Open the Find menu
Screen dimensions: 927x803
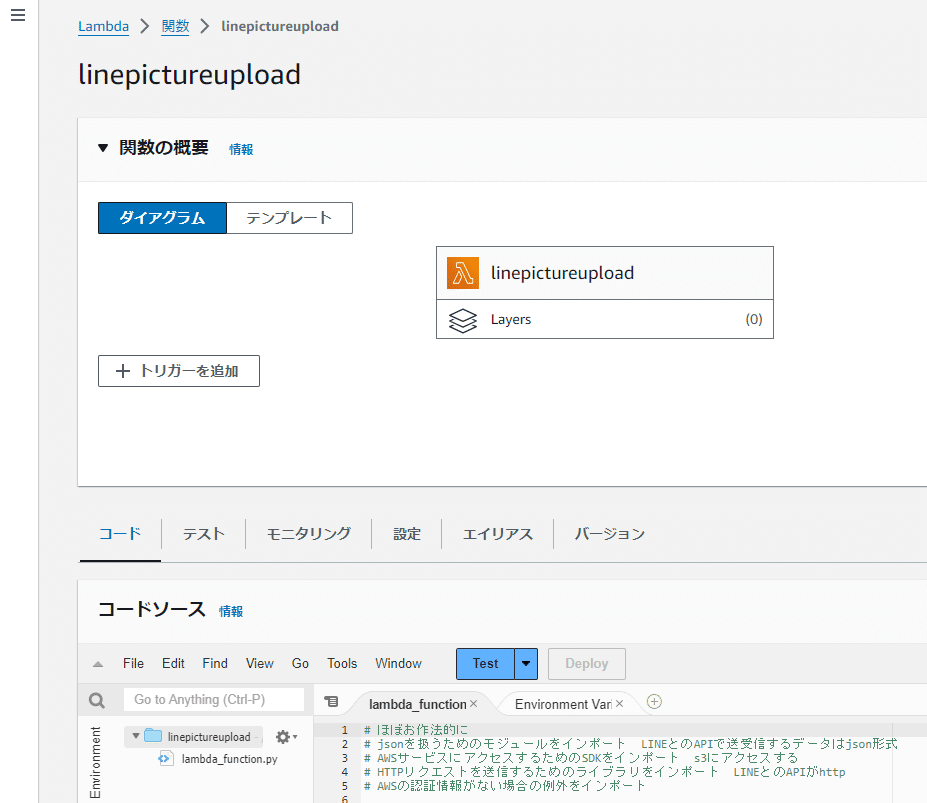click(x=215, y=663)
